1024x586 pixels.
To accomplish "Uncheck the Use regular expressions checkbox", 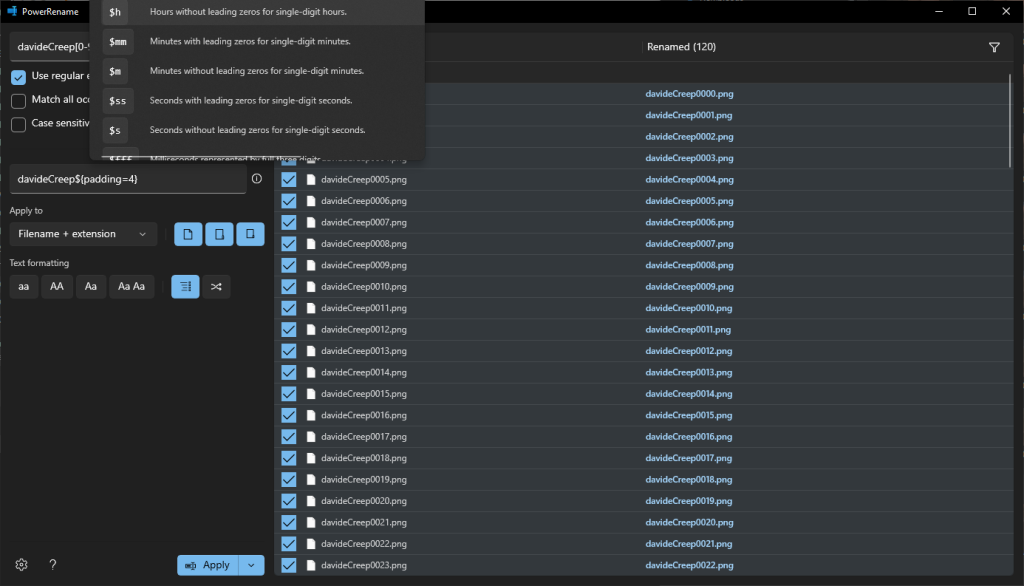I will (x=19, y=77).
